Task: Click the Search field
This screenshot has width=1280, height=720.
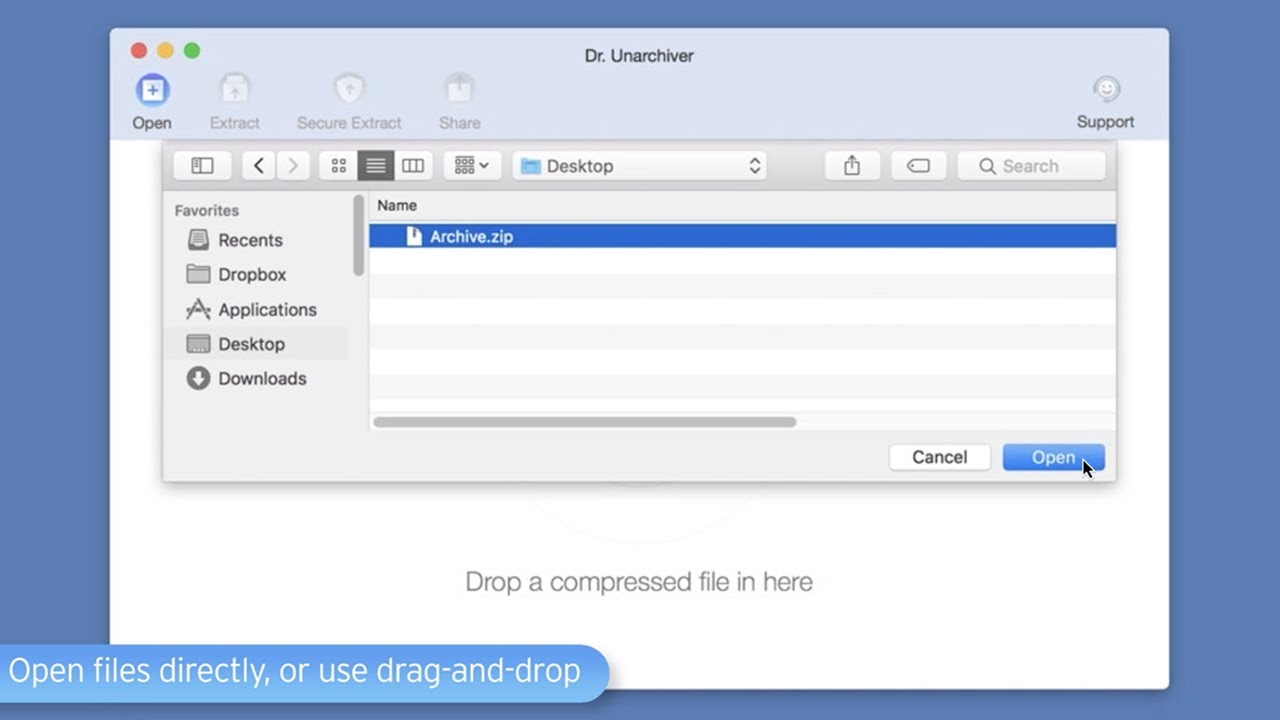Action: (x=1031, y=166)
